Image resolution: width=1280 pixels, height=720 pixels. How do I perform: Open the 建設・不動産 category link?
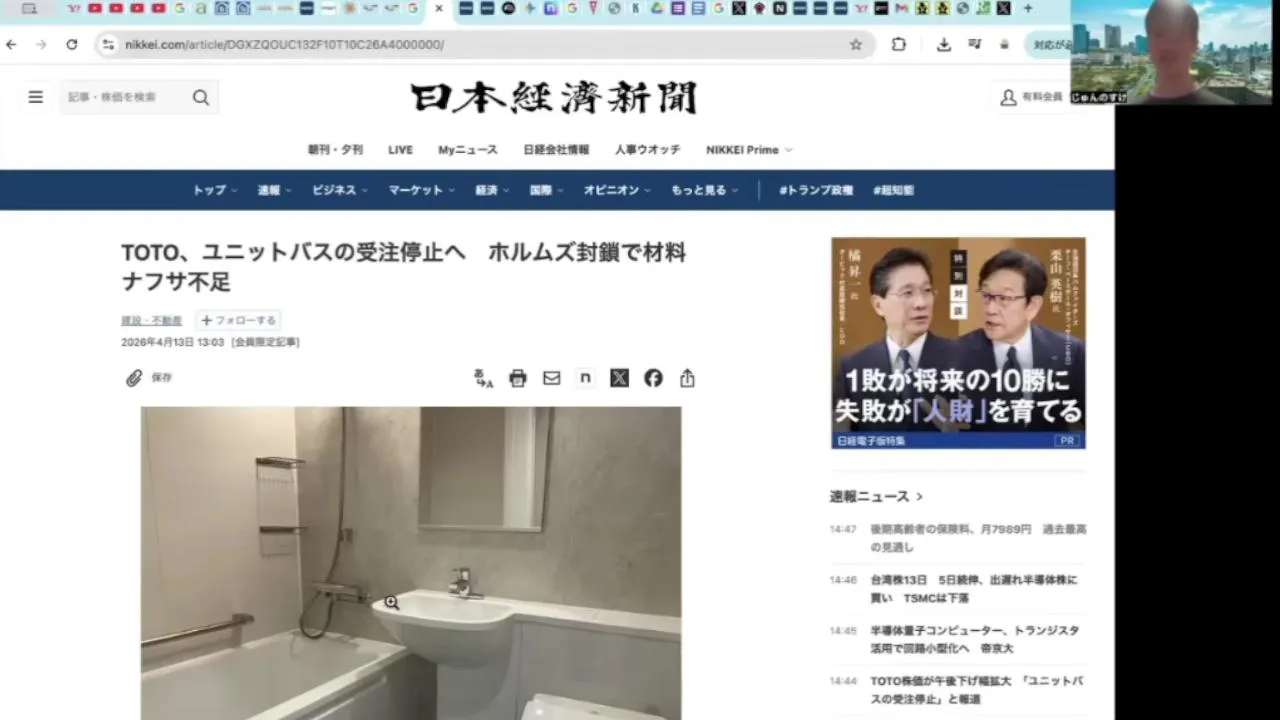point(151,321)
